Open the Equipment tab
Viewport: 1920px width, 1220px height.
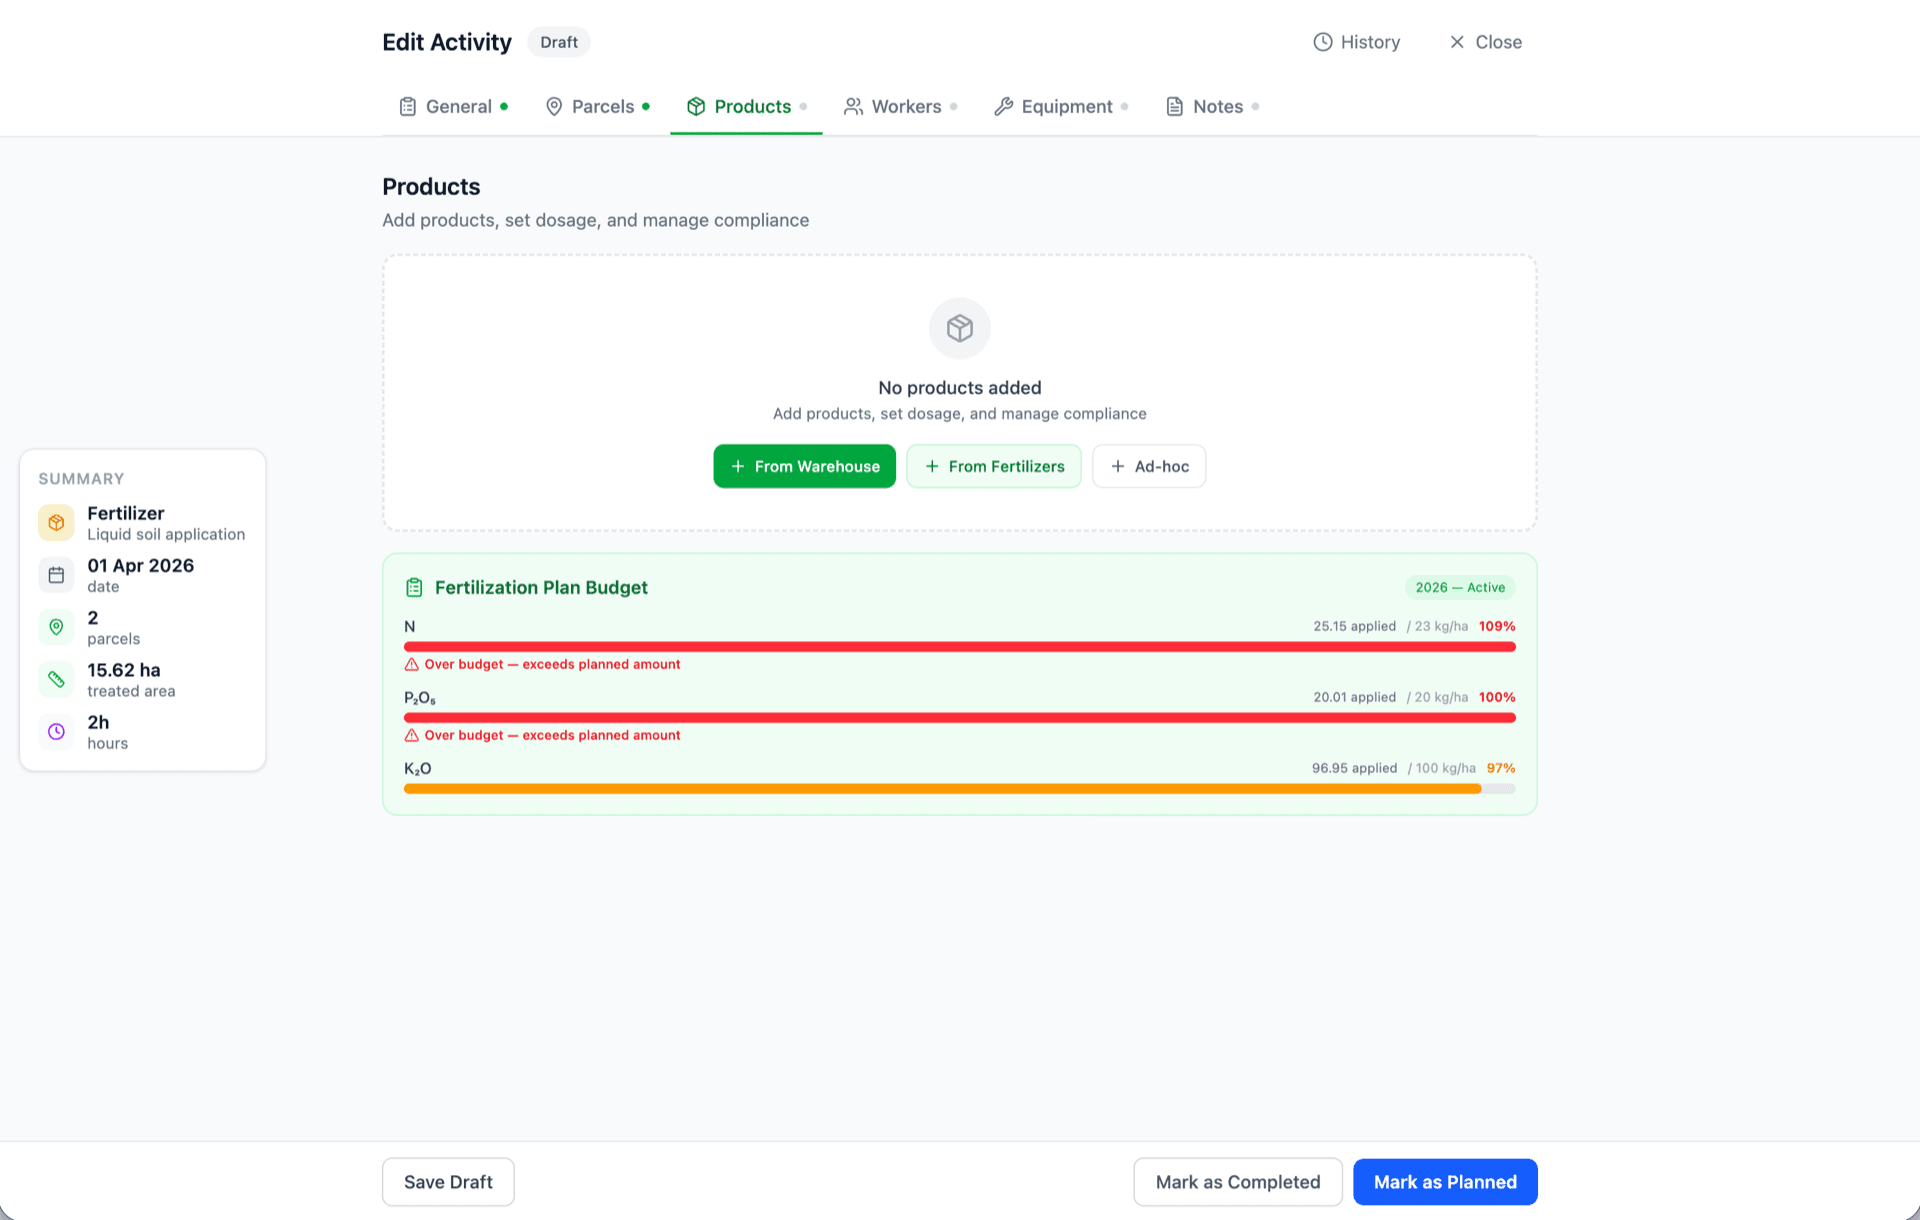pyautogui.click(x=1060, y=107)
